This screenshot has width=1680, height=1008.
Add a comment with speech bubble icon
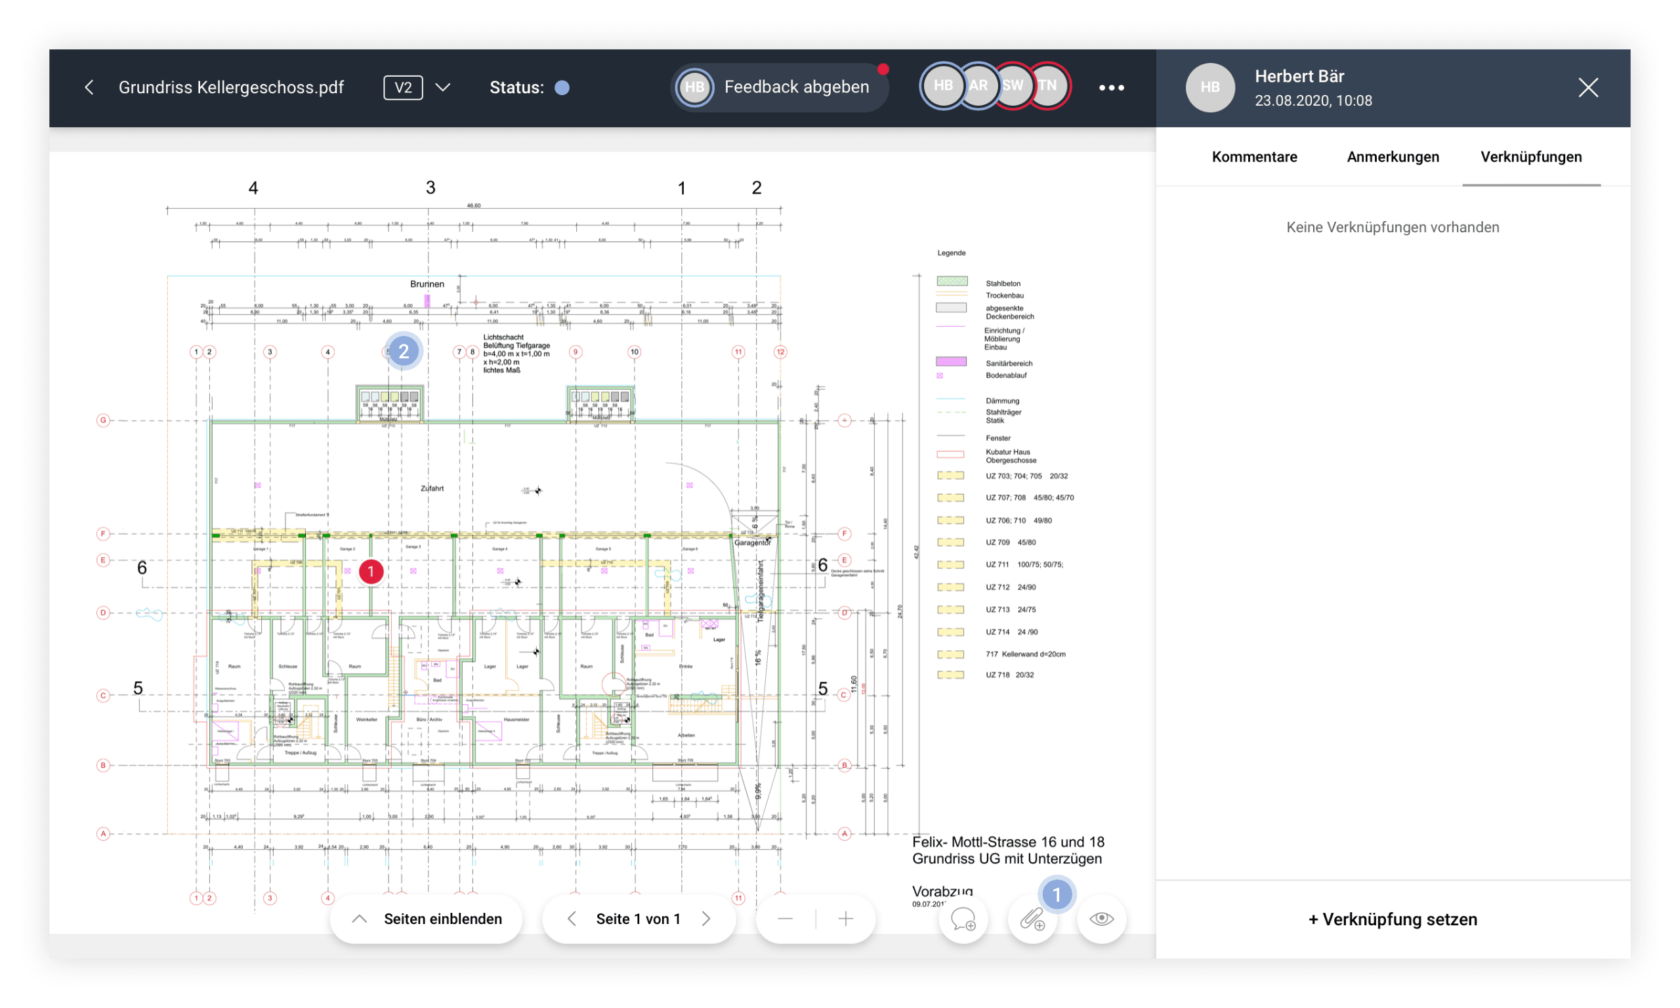point(964,920)
